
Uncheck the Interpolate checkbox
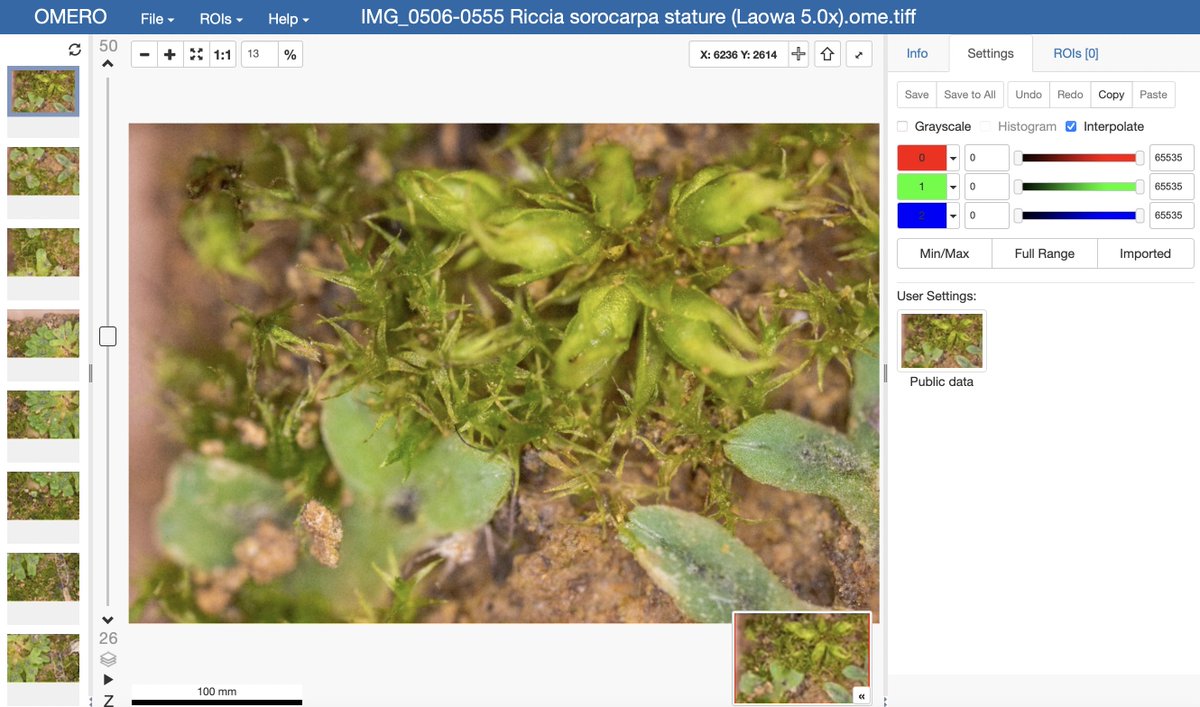[1071, 127]
